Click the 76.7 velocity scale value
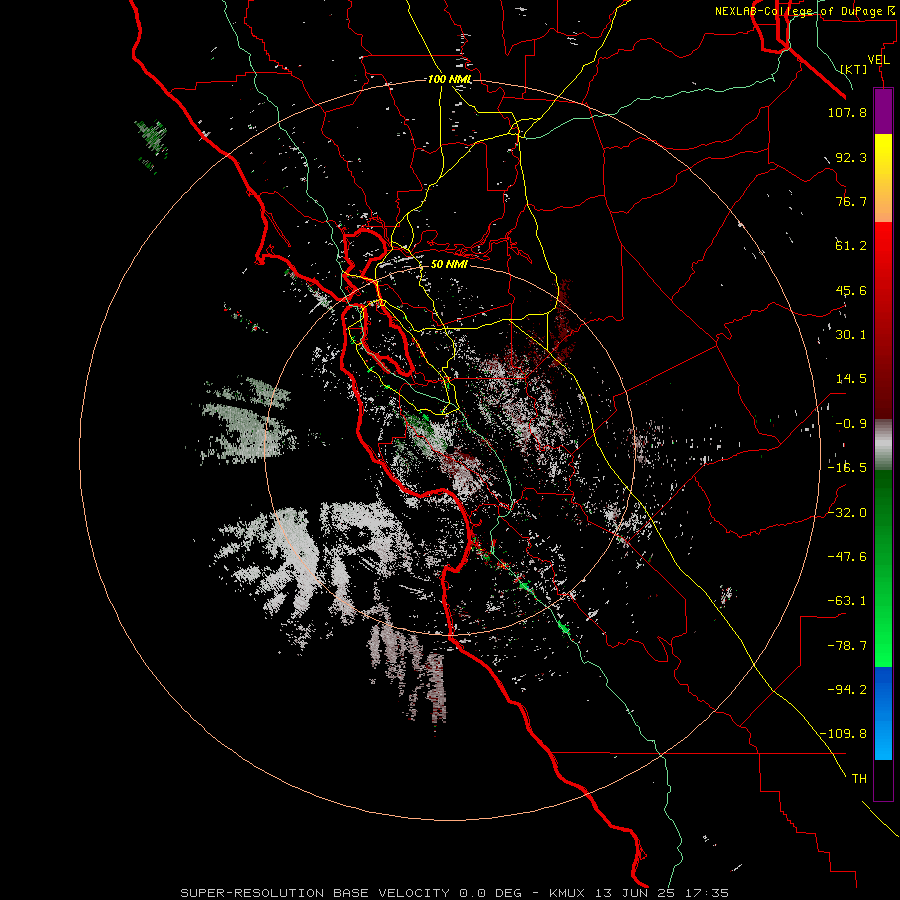 (x=851, y=201)
